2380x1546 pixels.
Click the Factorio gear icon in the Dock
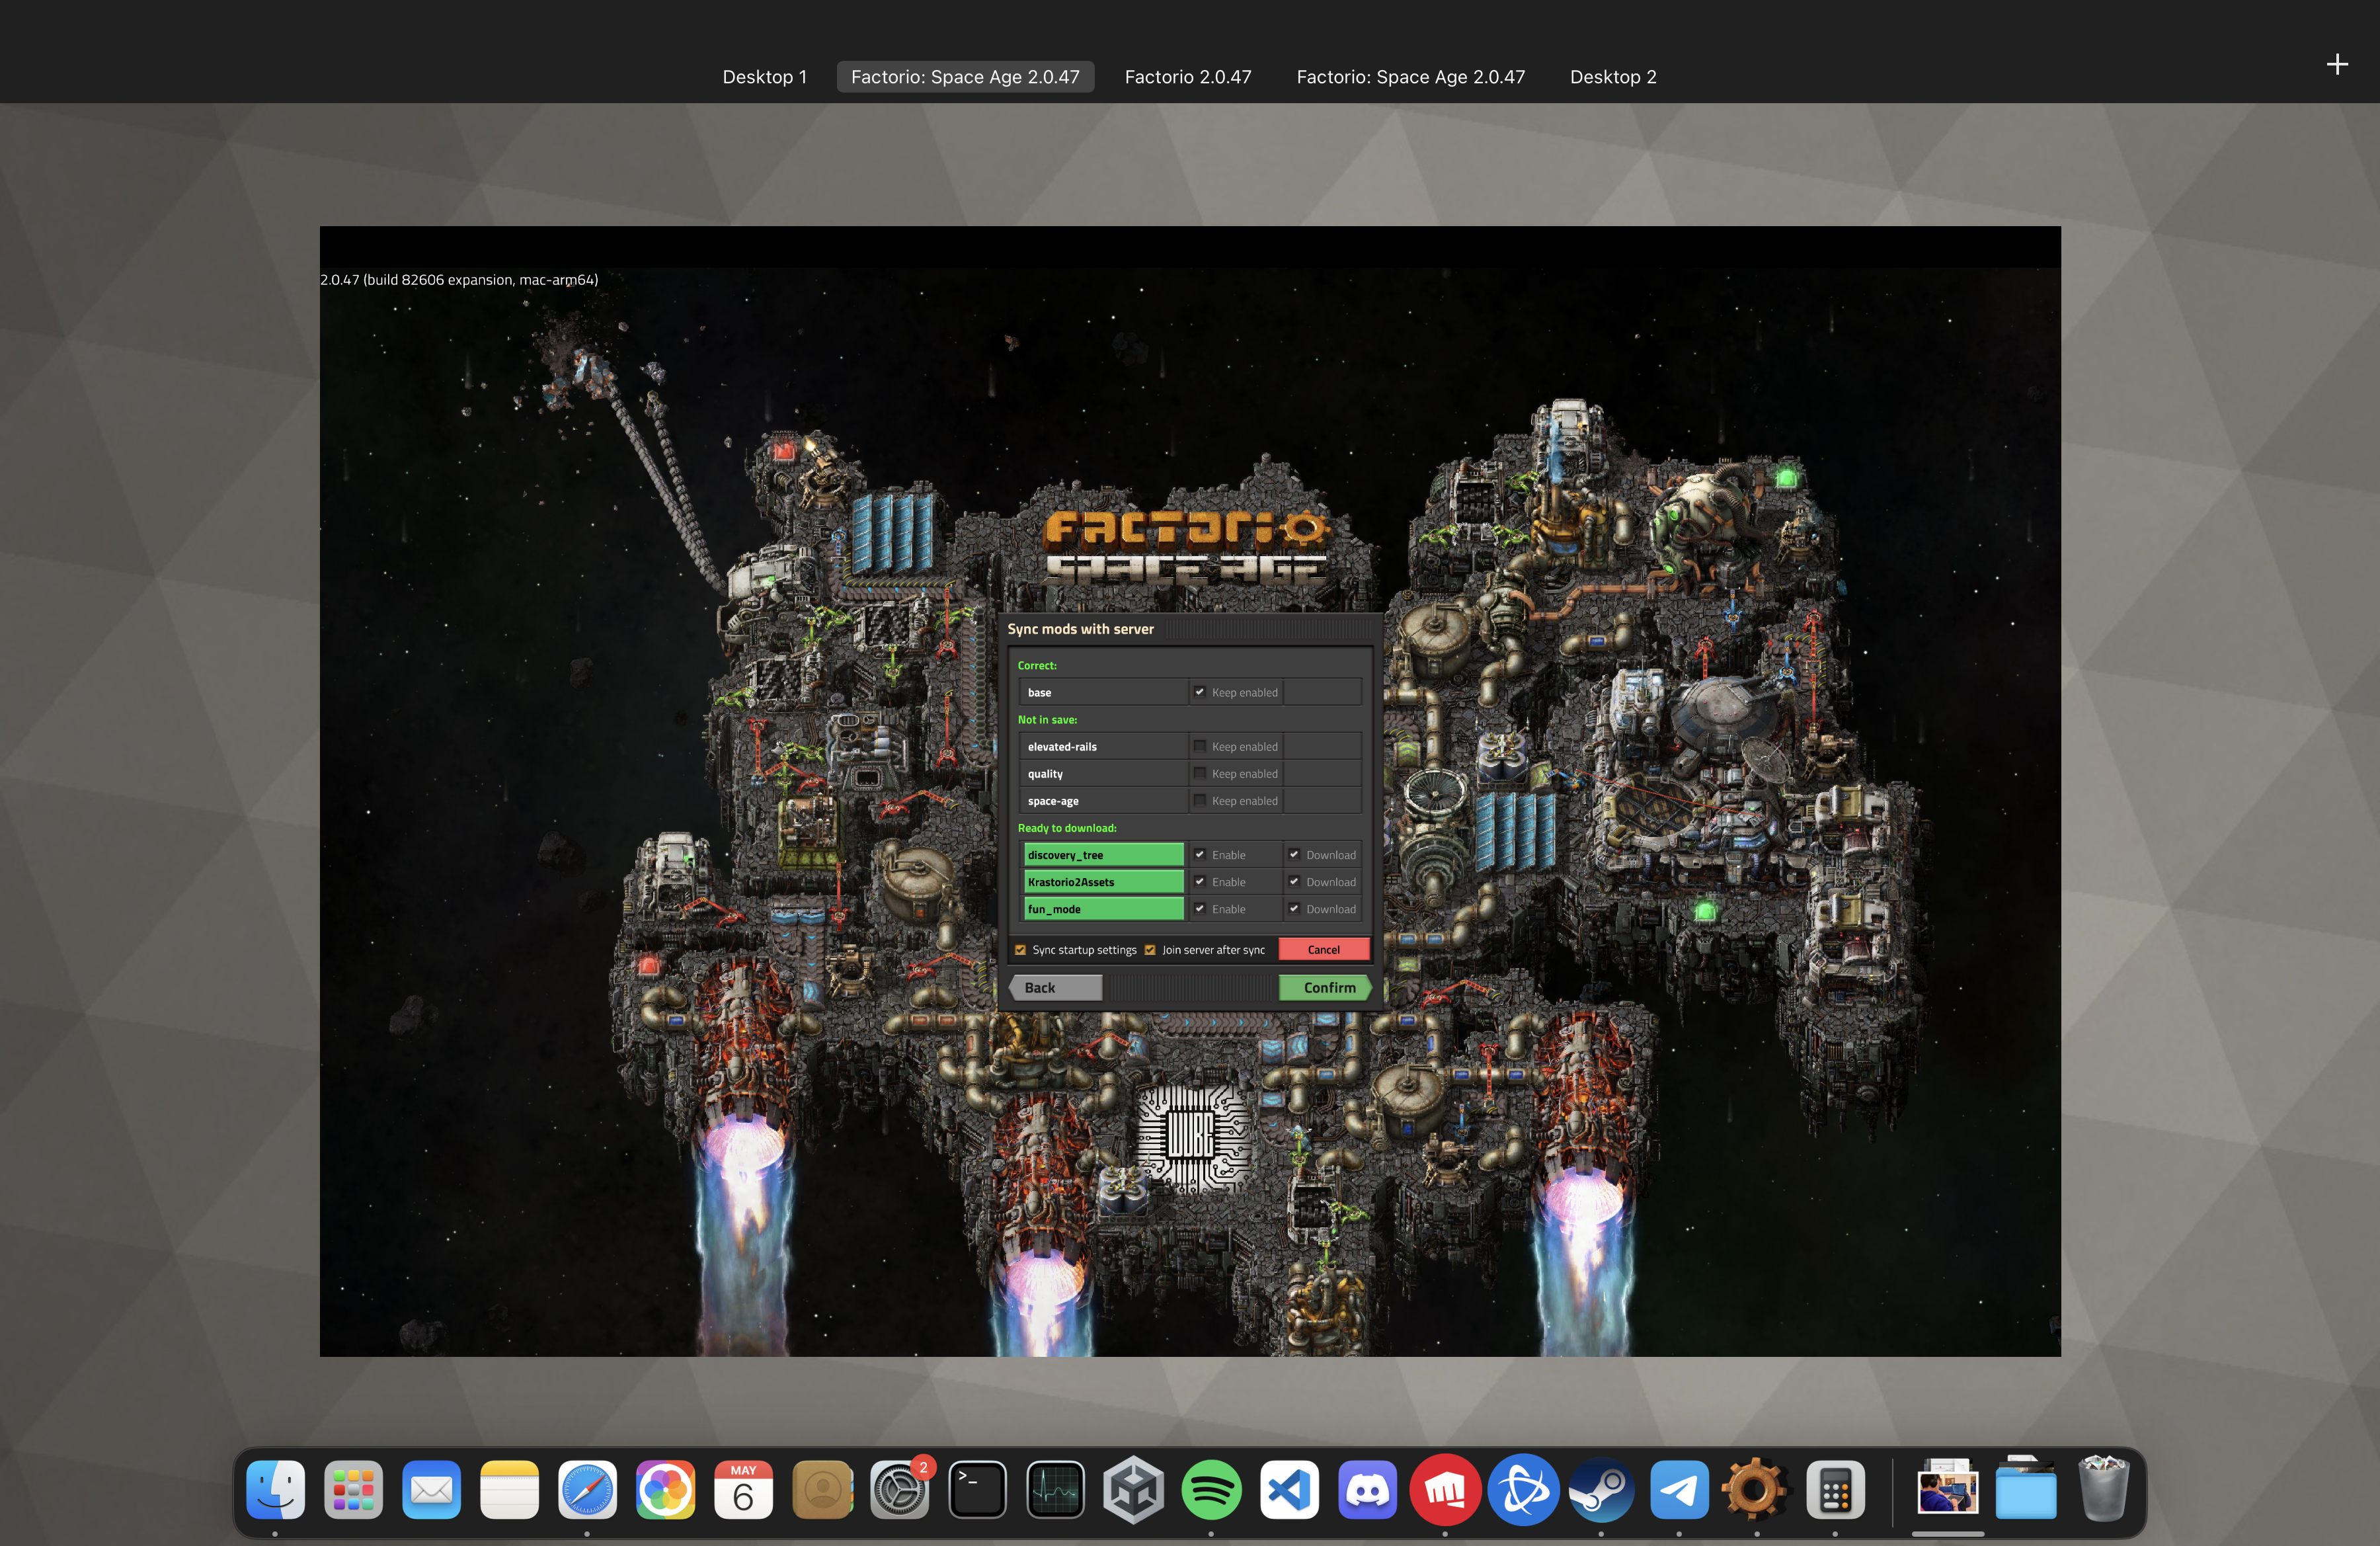1757,1489
